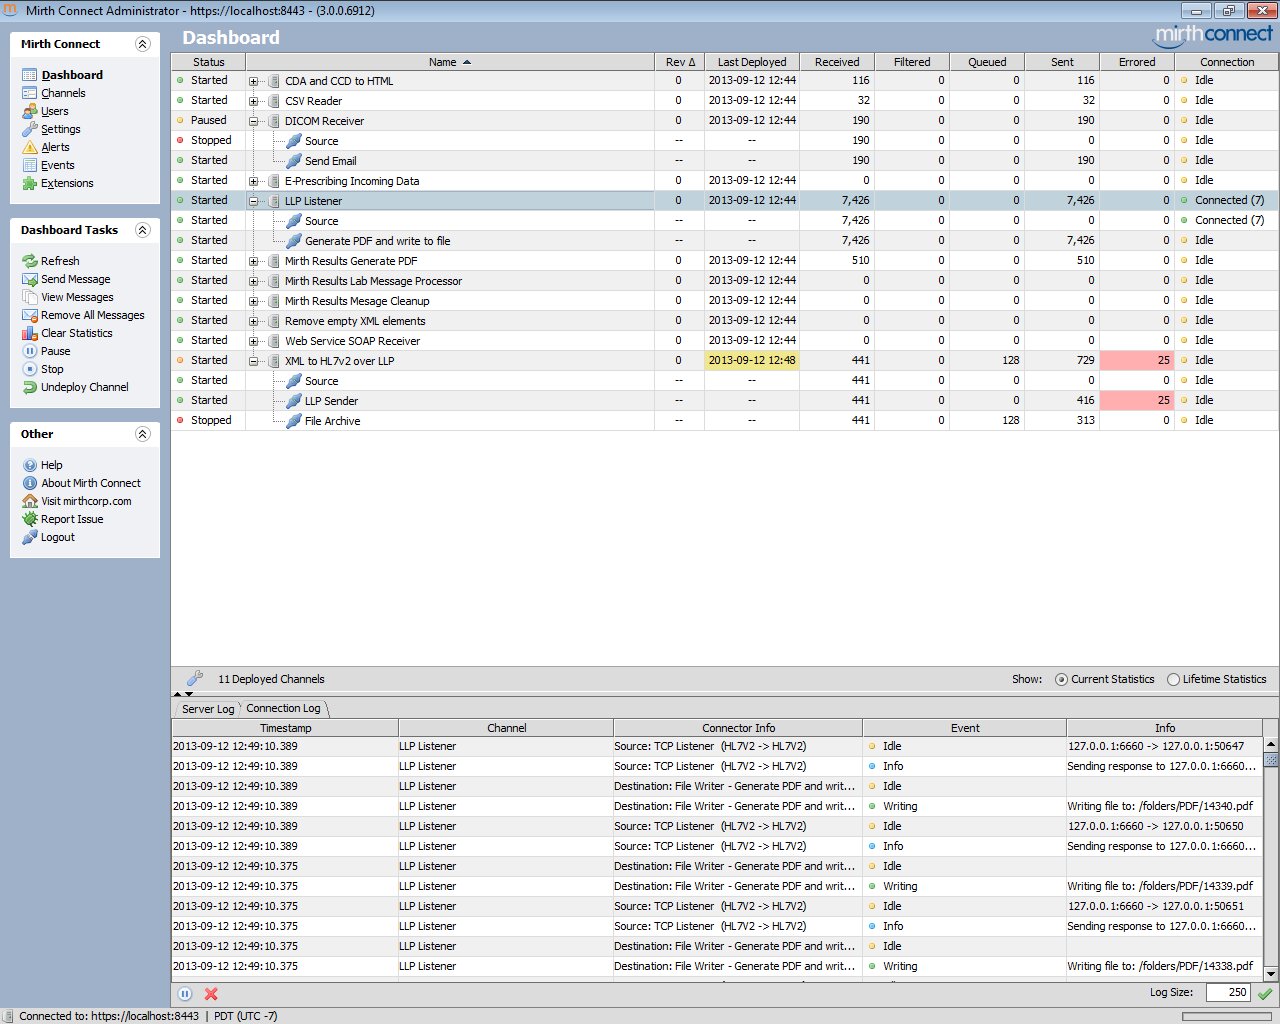1280x1024 pixels.
Task: Open the Visit mirthcorp.com link
Action: click(86, 501)
